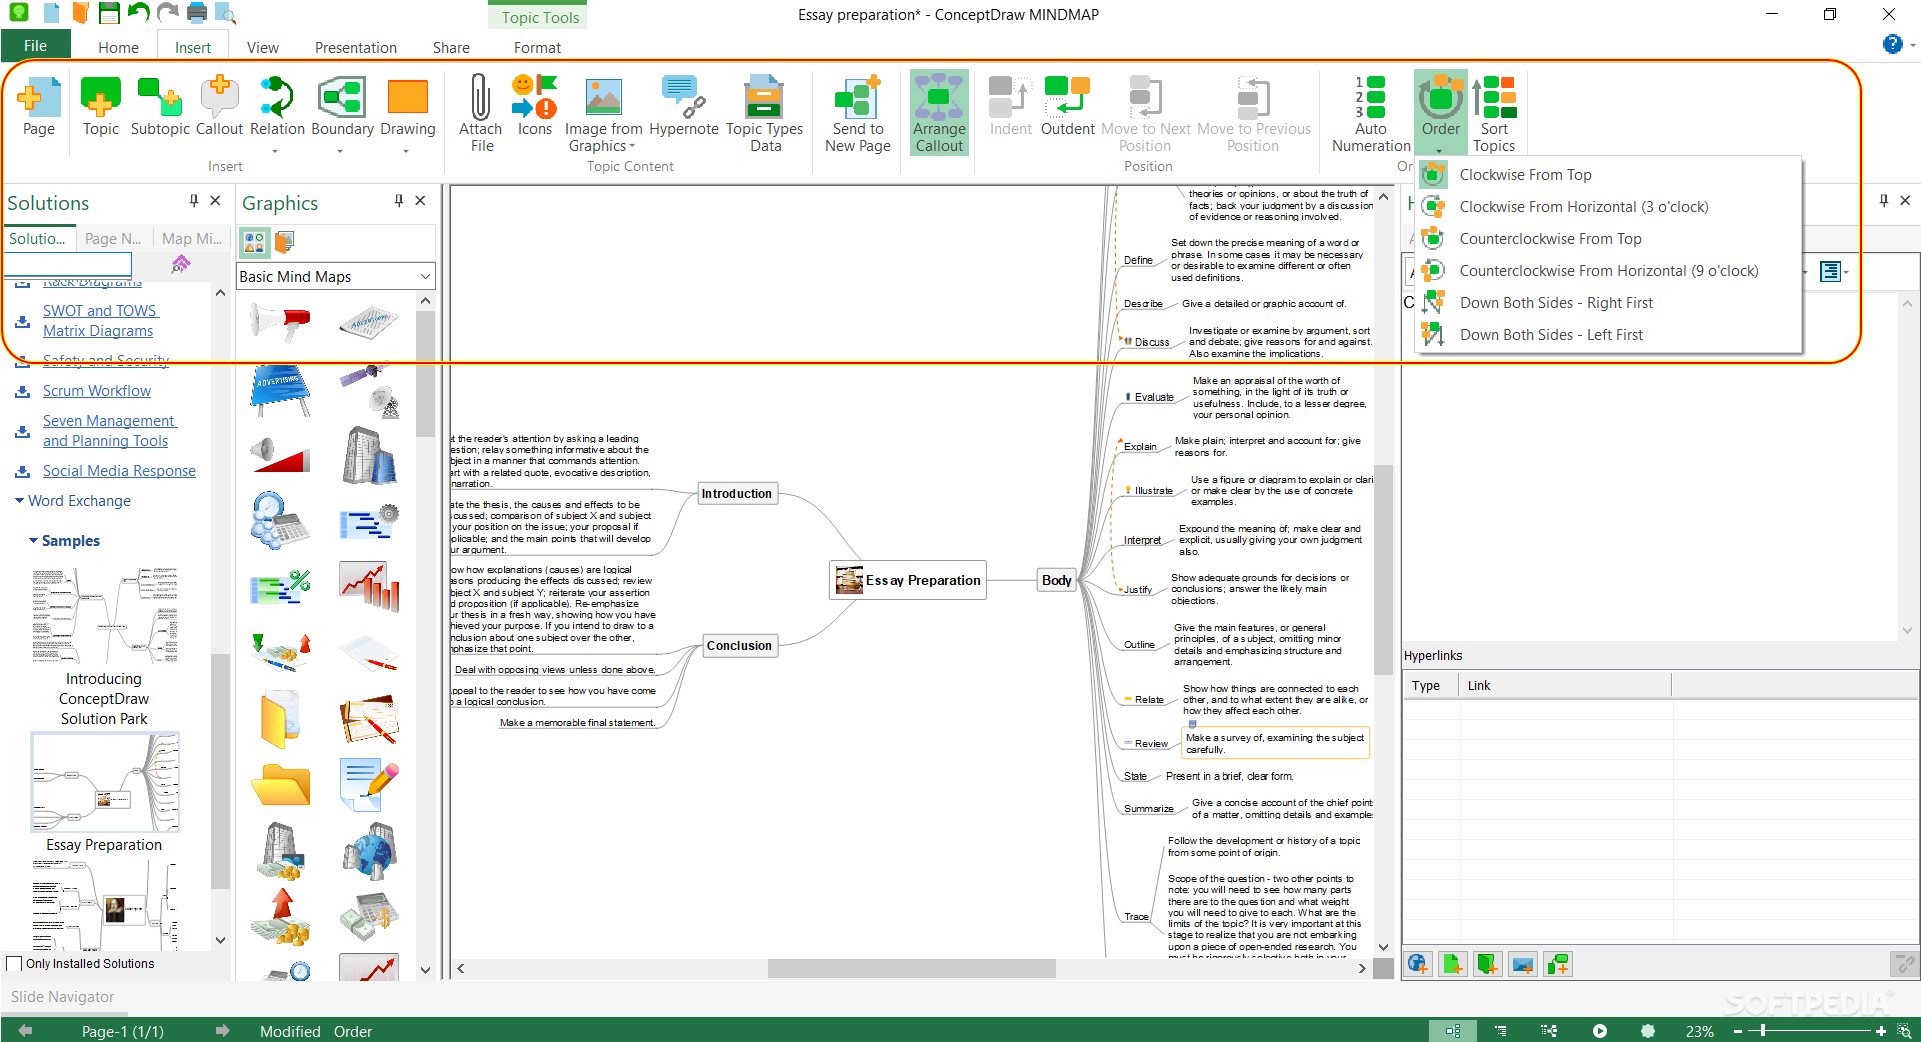
Task: Click the Save icon in quick access toolbar
Action: pyautogui.click(x=110, y=13)
